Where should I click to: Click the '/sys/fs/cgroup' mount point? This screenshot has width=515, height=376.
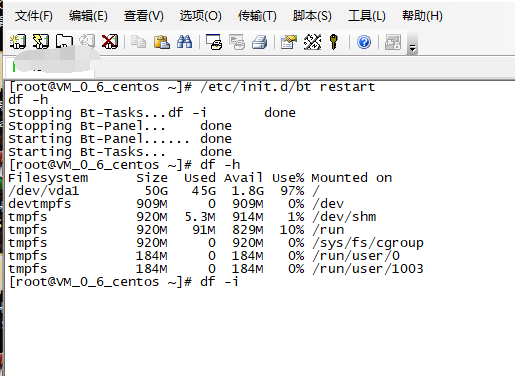tap(368, 243)
